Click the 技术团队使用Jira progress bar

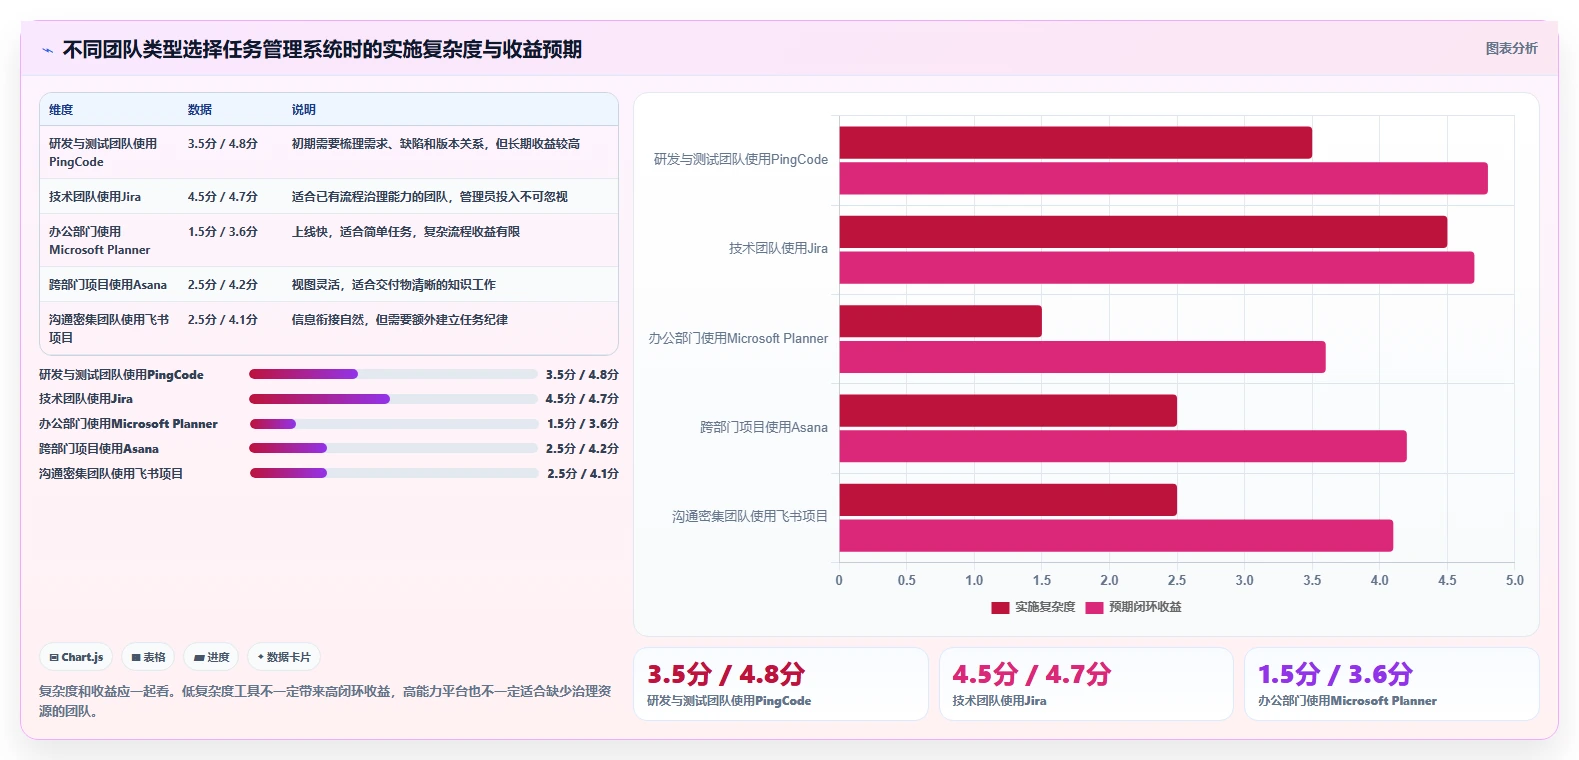[x=393, y=399]
